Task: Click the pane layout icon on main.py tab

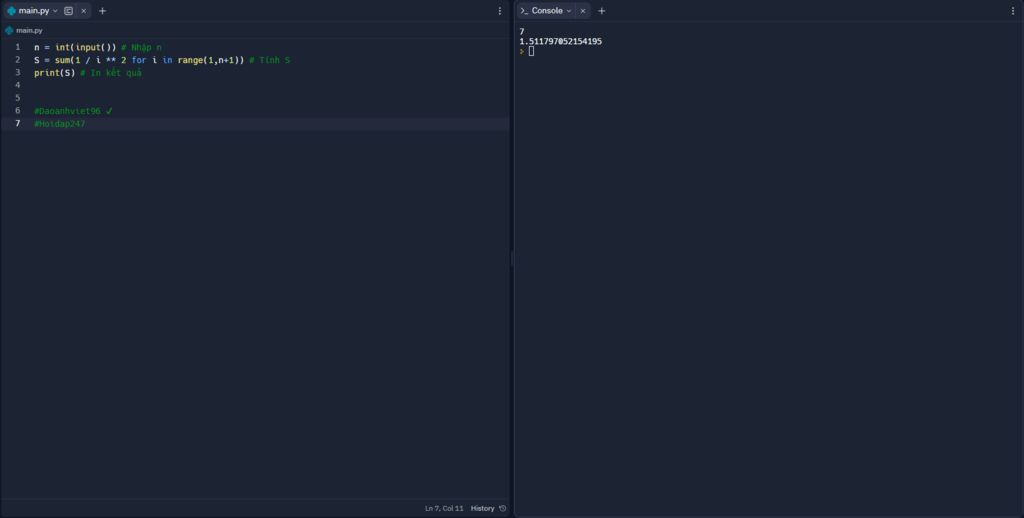Action: 68,11
